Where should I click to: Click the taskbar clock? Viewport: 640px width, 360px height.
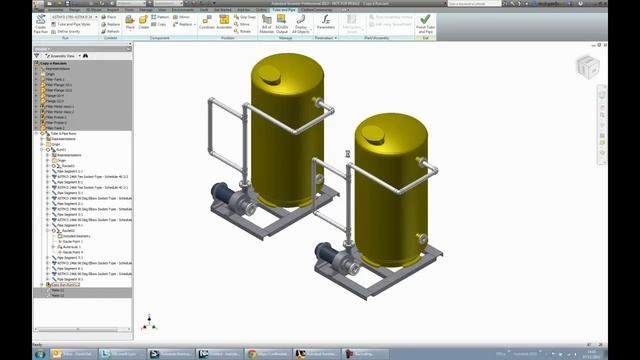coord(591,354)
